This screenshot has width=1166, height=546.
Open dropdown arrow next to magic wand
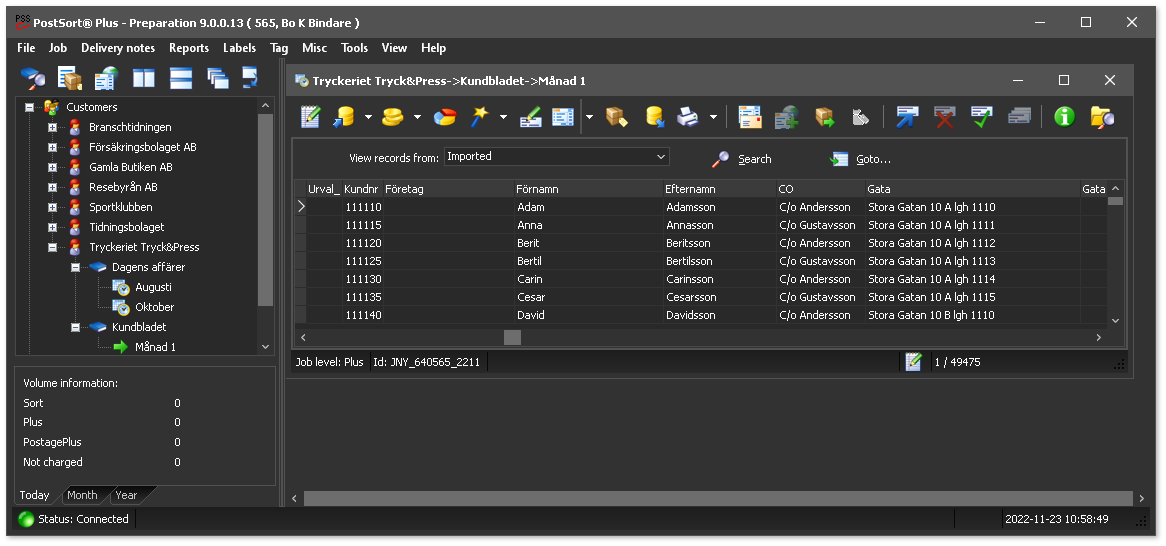point(503,117)
